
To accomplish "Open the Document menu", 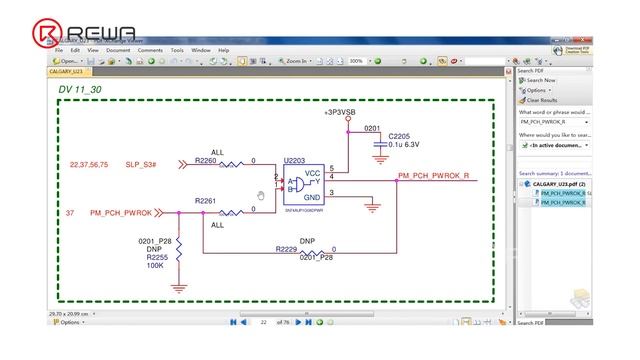I will coord(118,50).
